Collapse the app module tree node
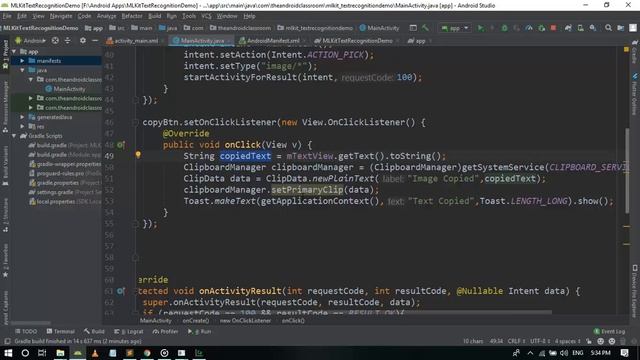 15,52
